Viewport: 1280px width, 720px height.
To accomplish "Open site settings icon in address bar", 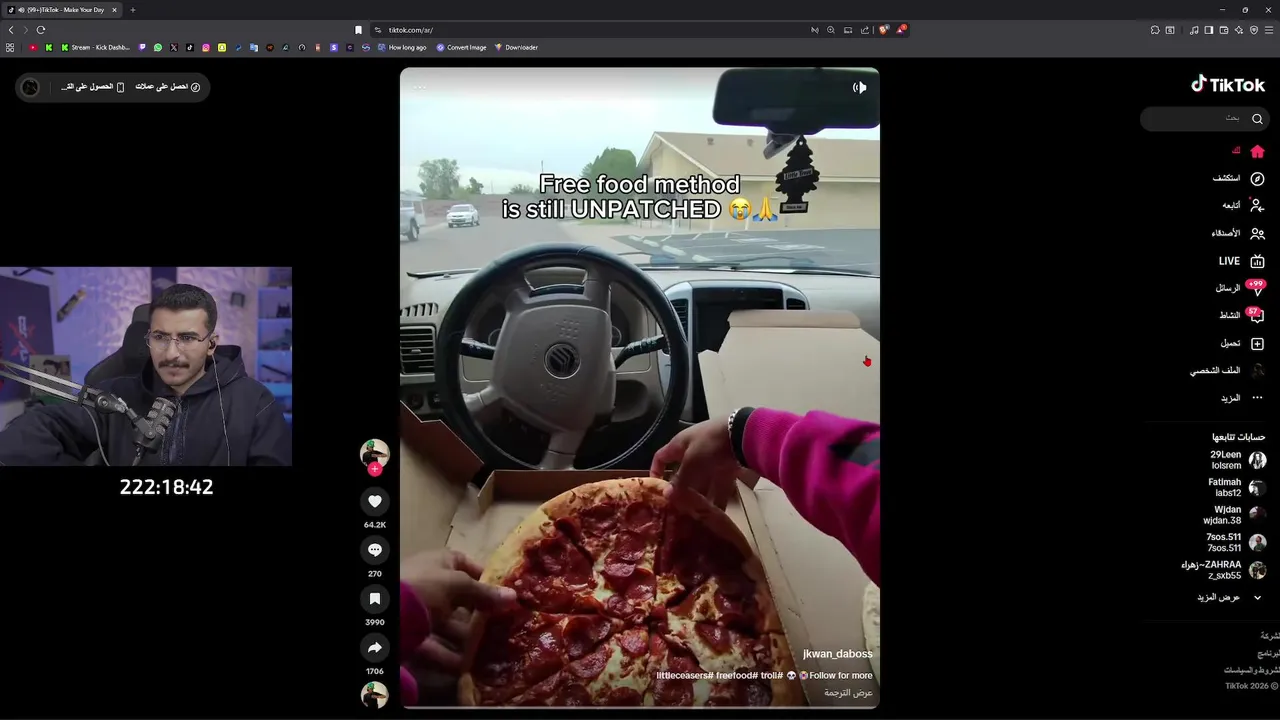I will pos(378,30).
